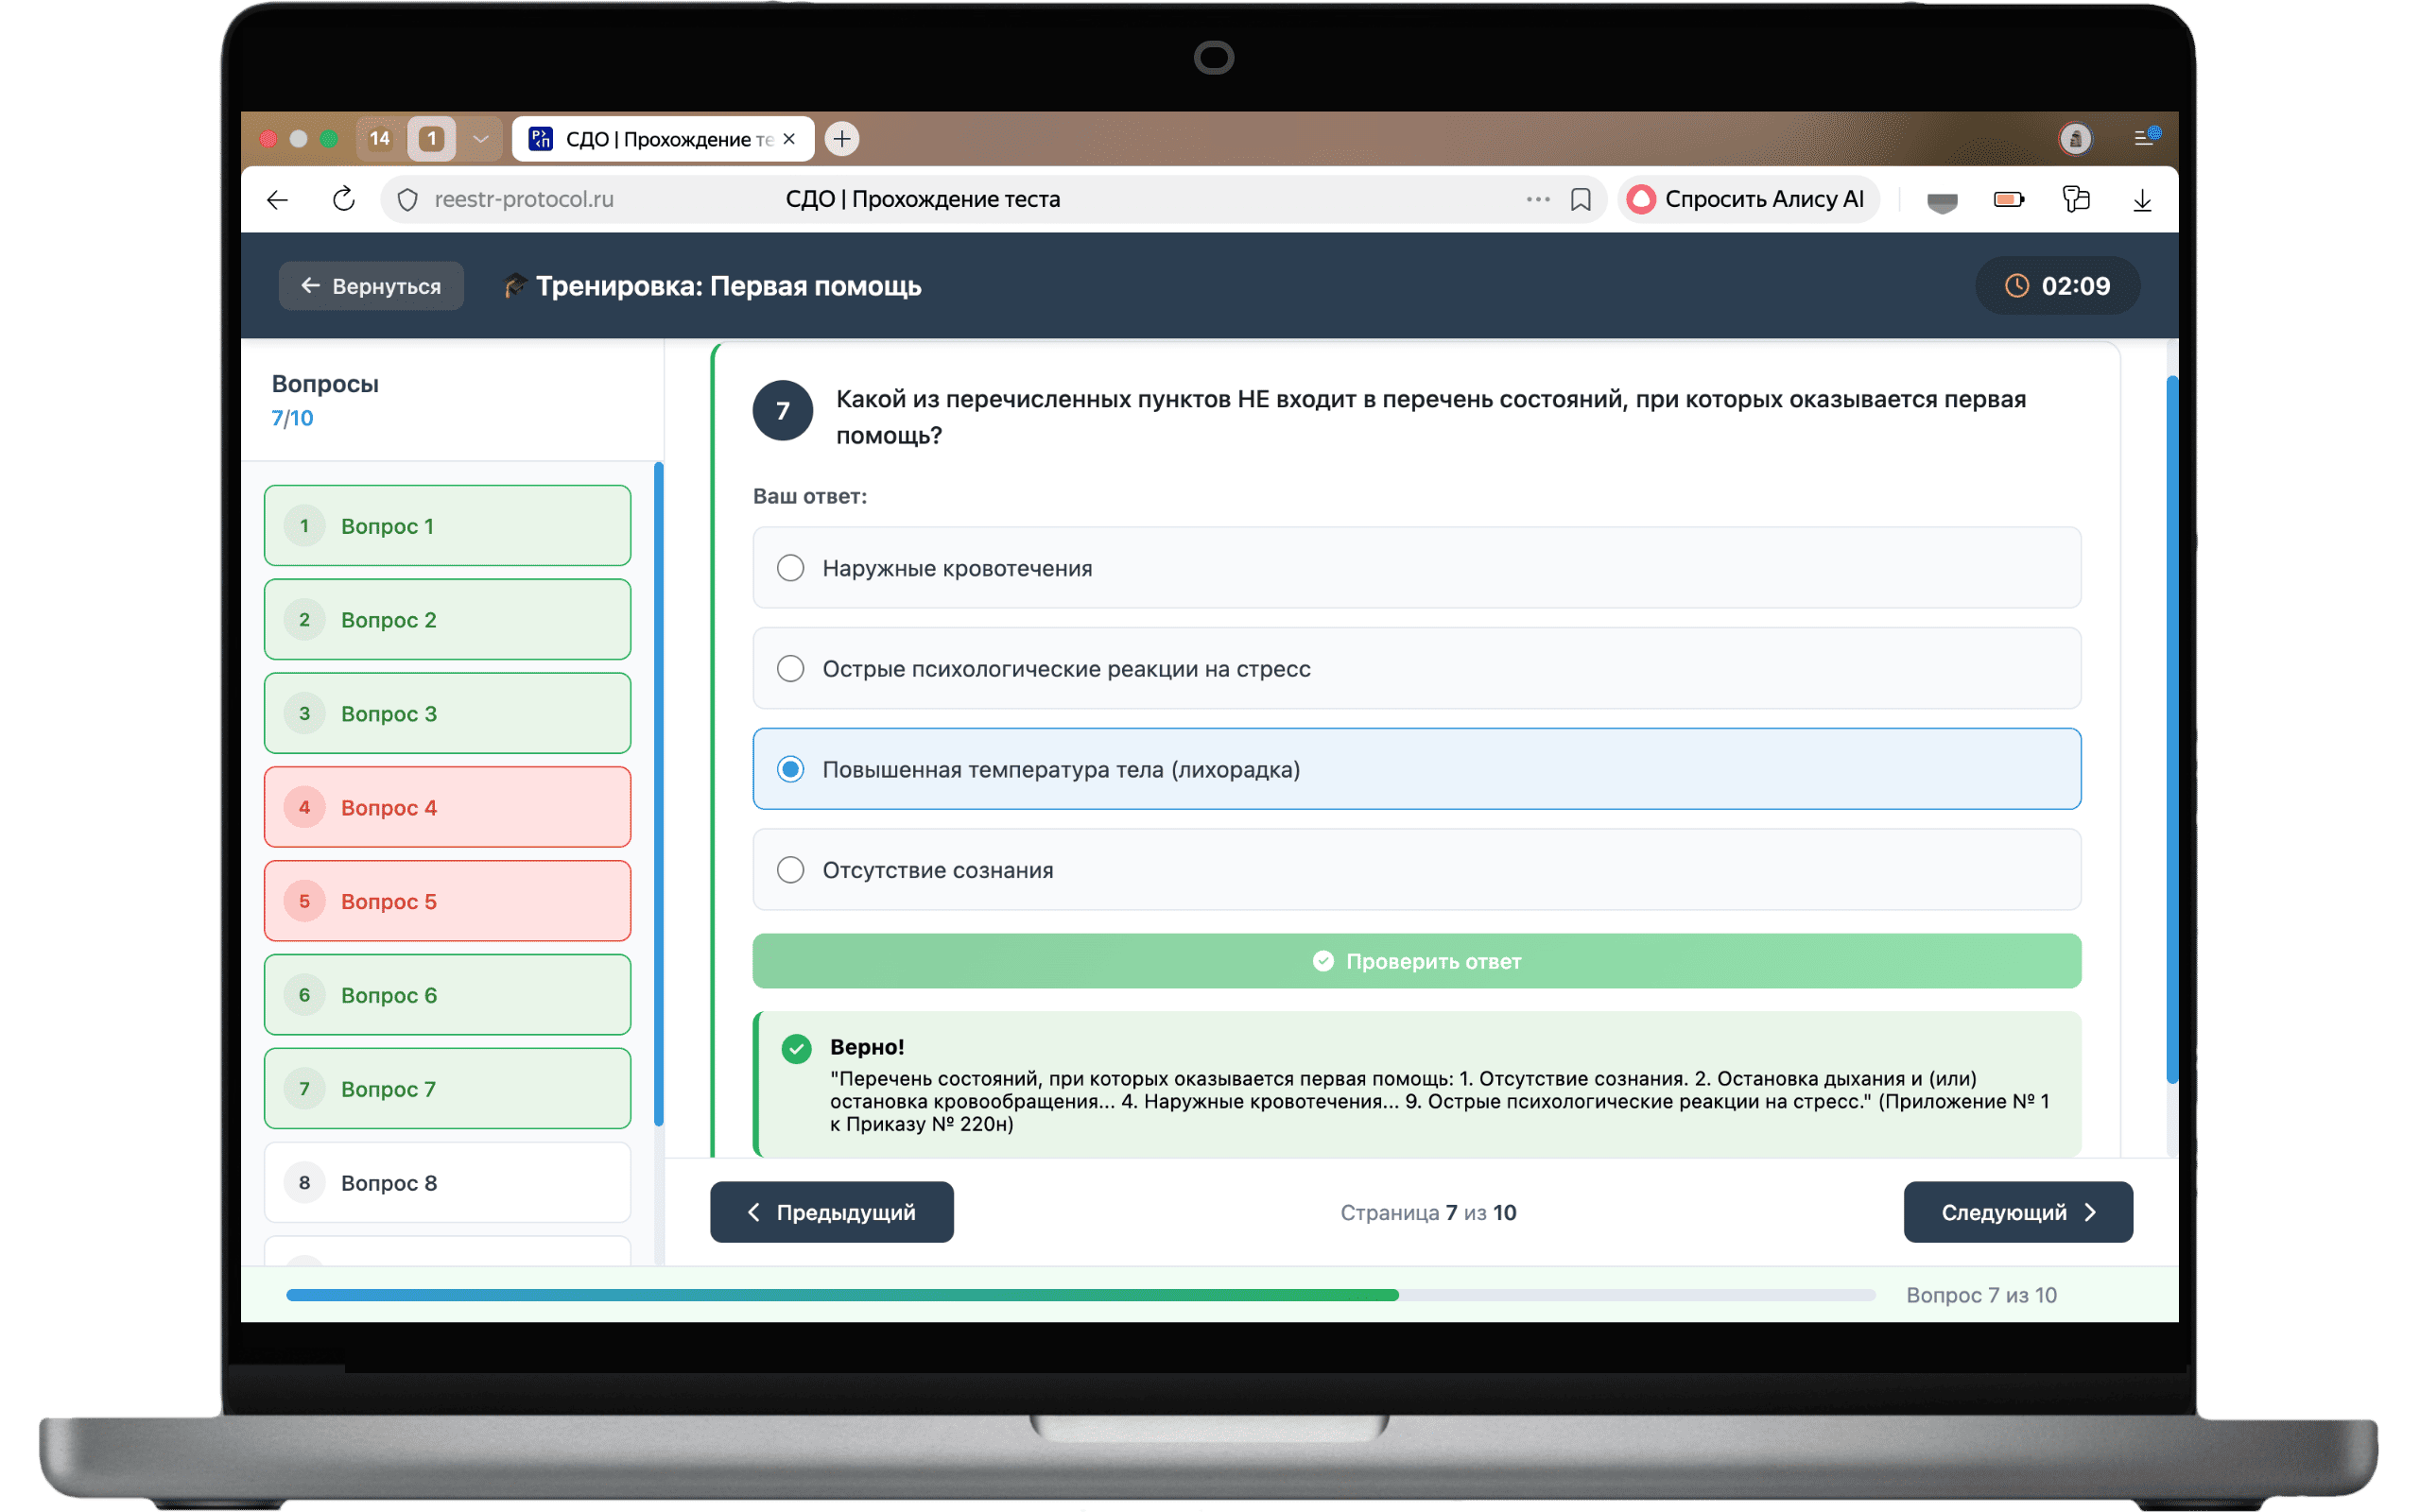The width and height of the screenshot is (2420, 1512).
Task: Click the Тренировка: Первая помощь heading
Action: pos(728,286)
